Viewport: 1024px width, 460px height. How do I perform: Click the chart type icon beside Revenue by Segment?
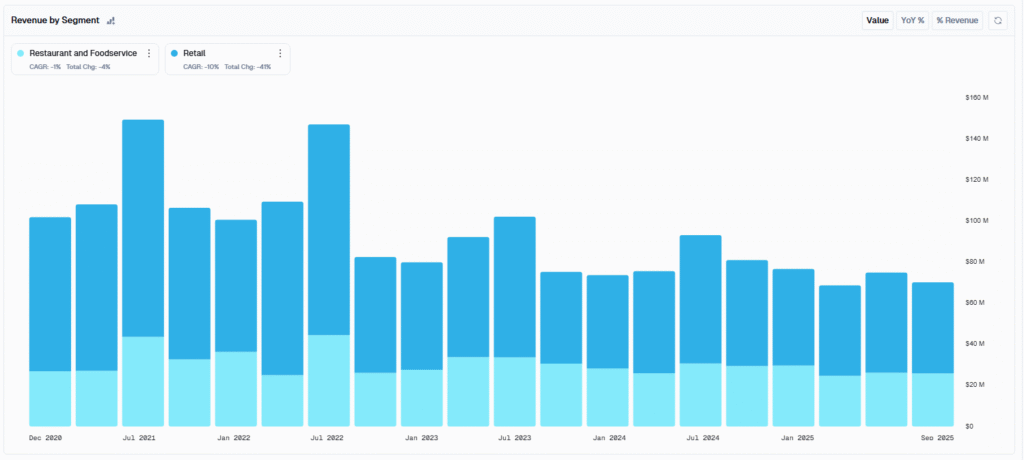111,21
